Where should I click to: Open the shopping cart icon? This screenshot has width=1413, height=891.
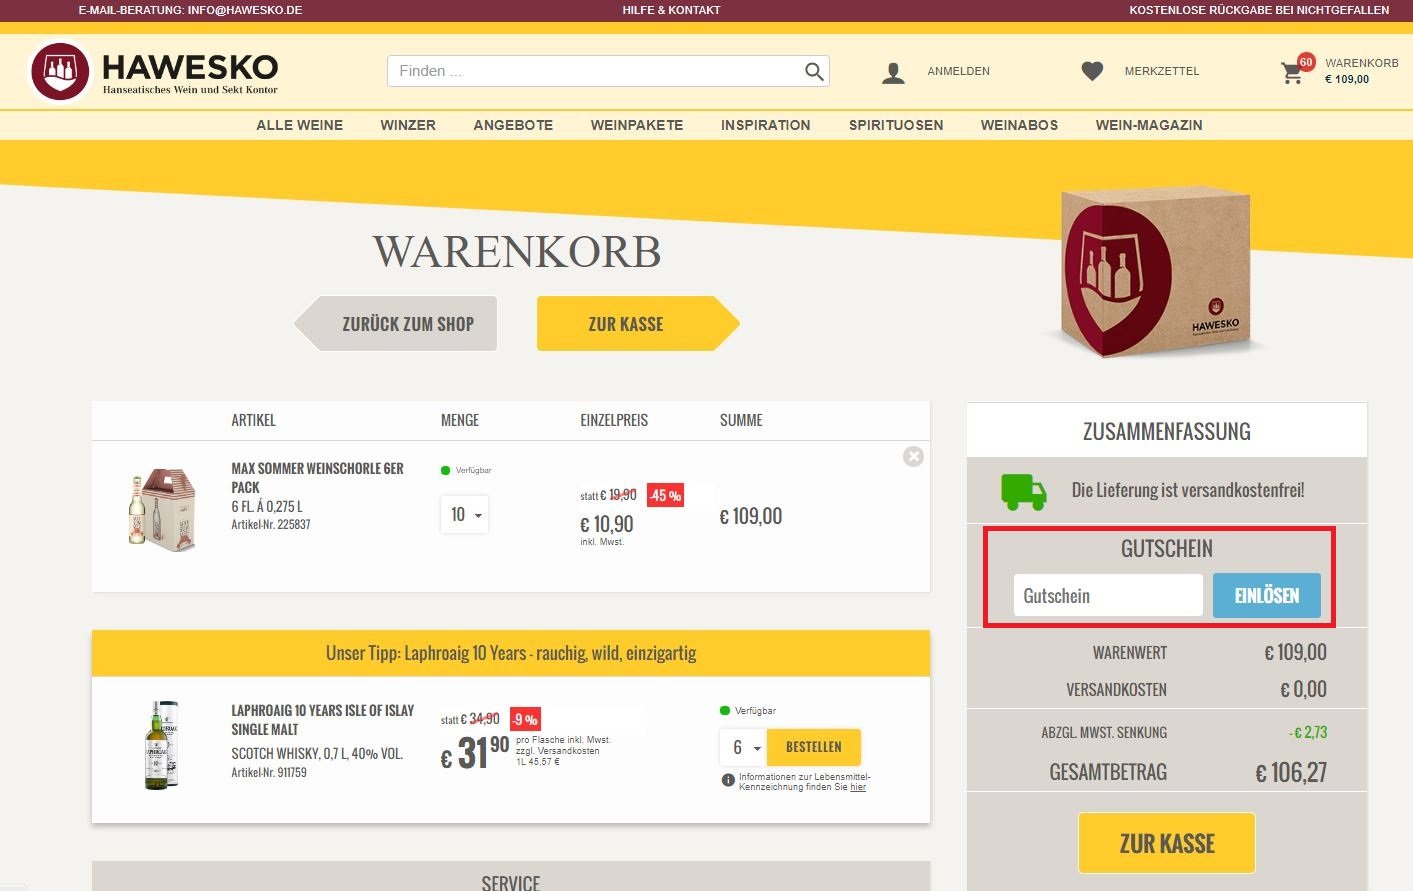pos(1292,73)
